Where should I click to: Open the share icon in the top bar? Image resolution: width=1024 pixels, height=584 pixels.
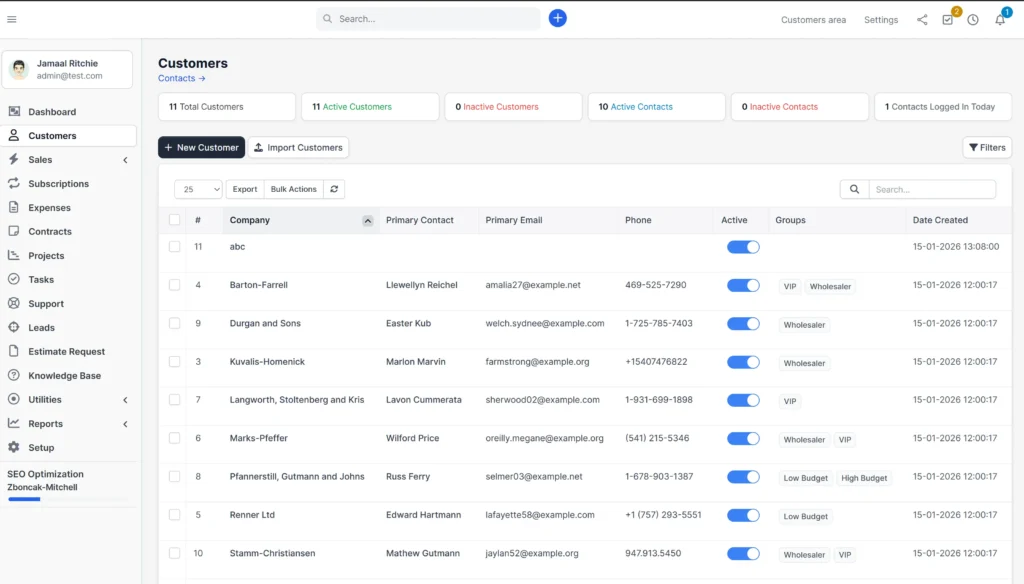pyautogui.click(x=921, y=19)
